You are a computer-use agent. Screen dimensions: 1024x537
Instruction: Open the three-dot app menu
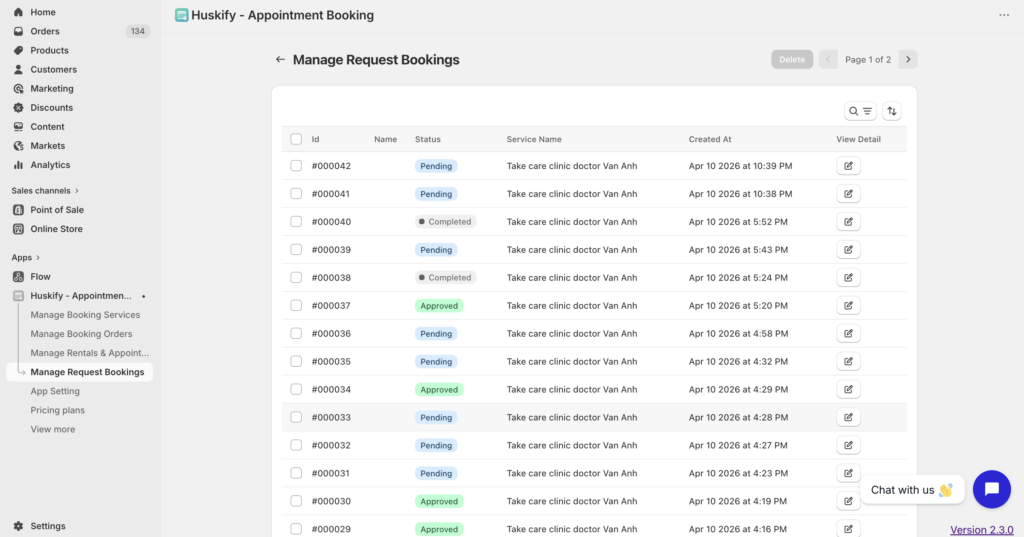coord(1004,15)
